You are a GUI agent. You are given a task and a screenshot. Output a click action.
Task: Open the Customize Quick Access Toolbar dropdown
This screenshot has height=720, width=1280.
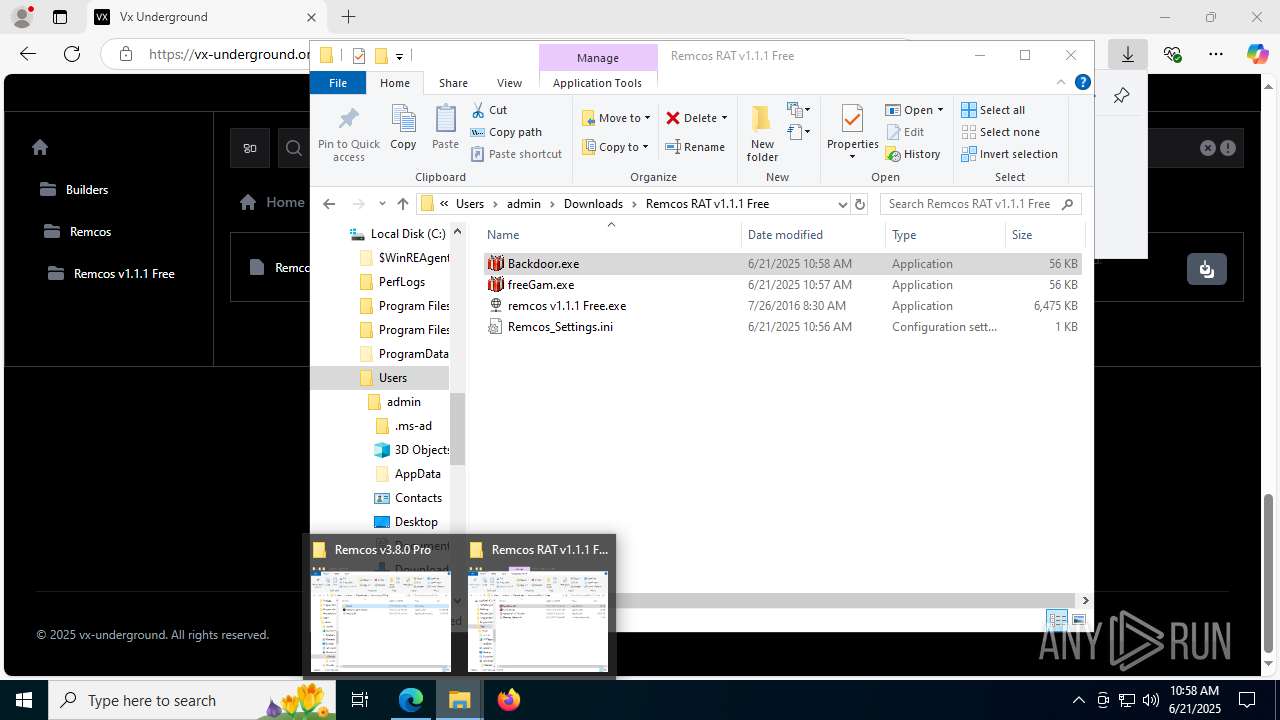[x=399, y=56]
